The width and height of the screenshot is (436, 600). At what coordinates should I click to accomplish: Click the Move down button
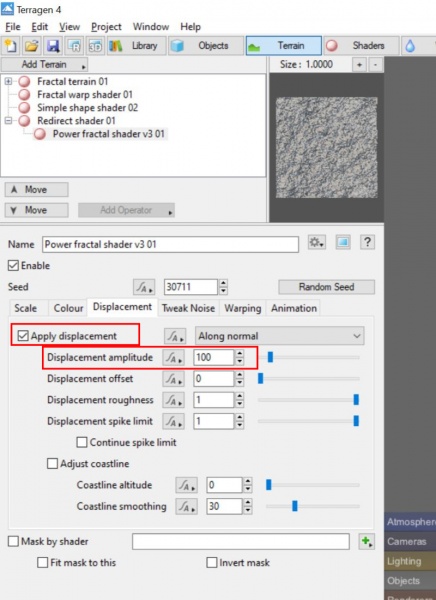coord(36,210)
